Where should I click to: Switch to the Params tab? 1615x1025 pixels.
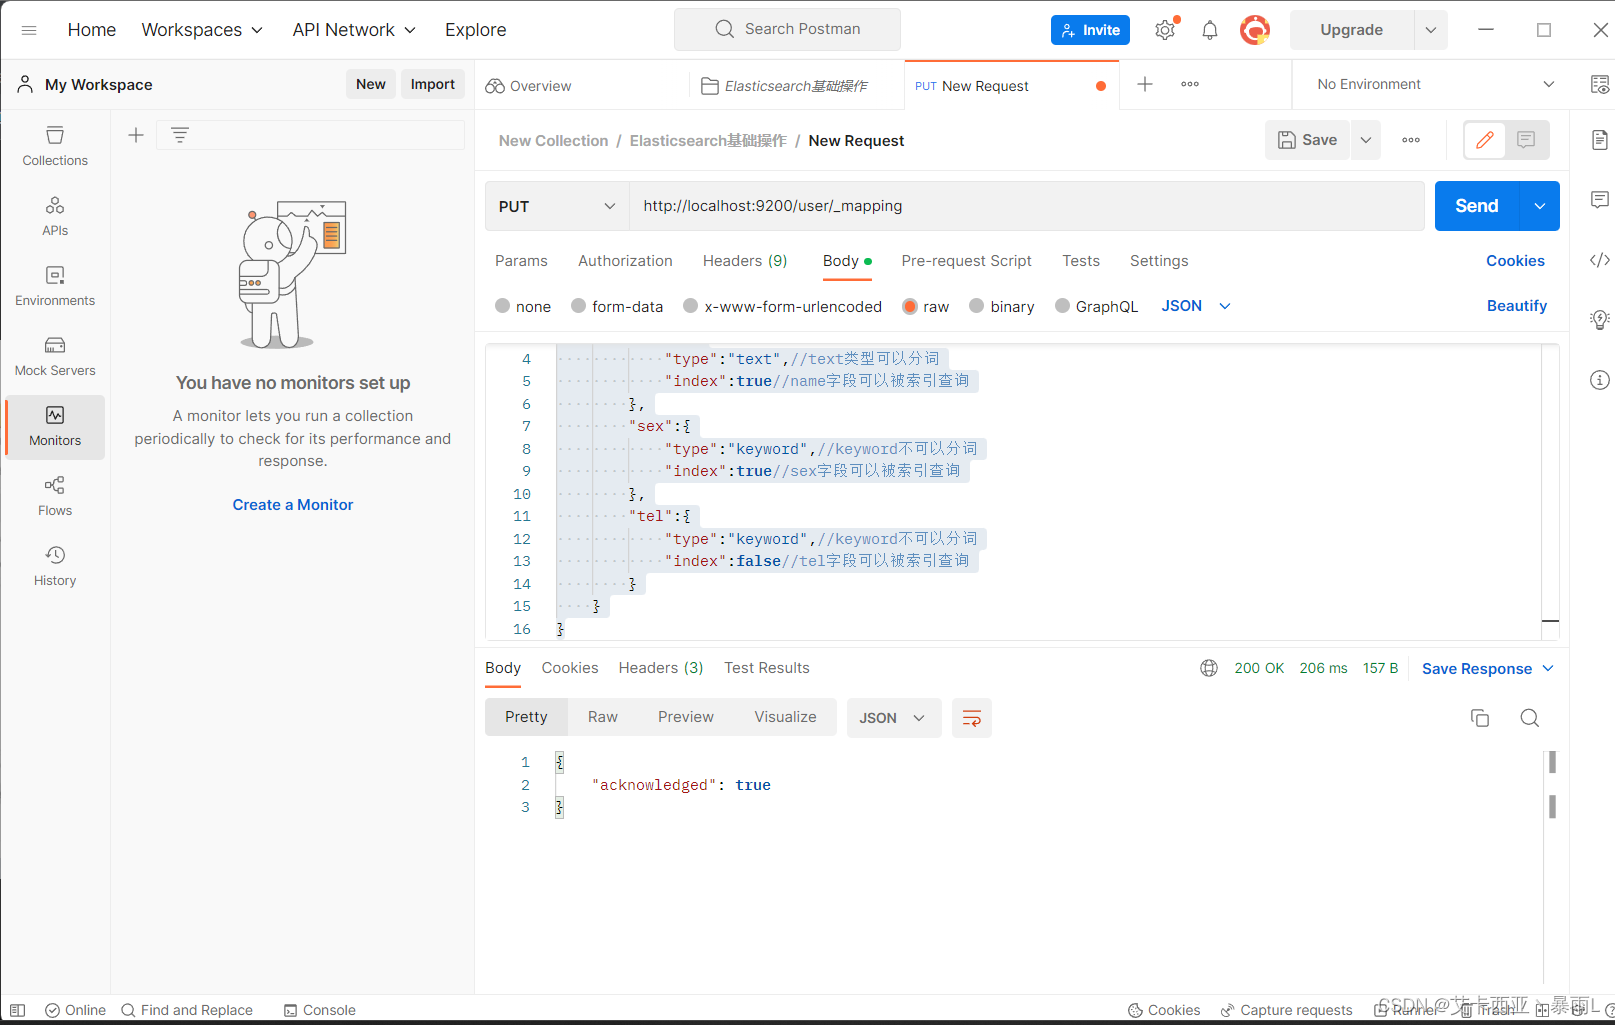click(x=521, y=261)
